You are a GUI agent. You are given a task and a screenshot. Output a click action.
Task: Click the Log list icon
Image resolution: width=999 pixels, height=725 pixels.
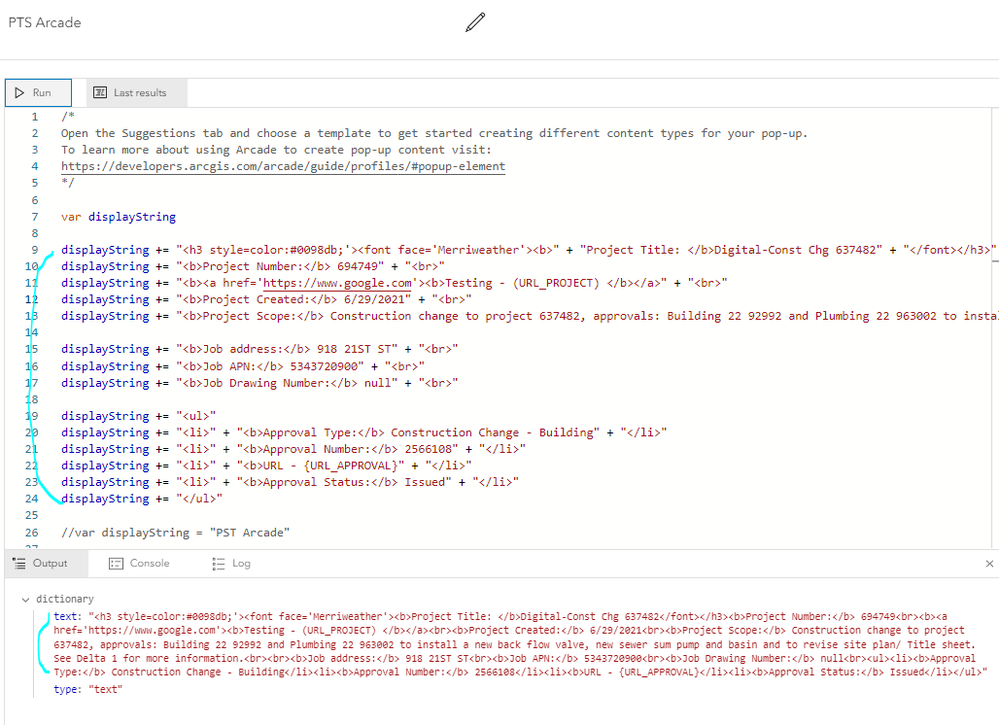point(219,563)
